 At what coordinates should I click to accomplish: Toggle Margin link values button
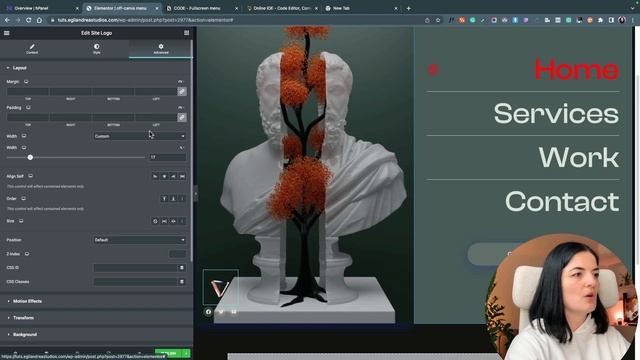pyautogui.click(x=182, y=91)
